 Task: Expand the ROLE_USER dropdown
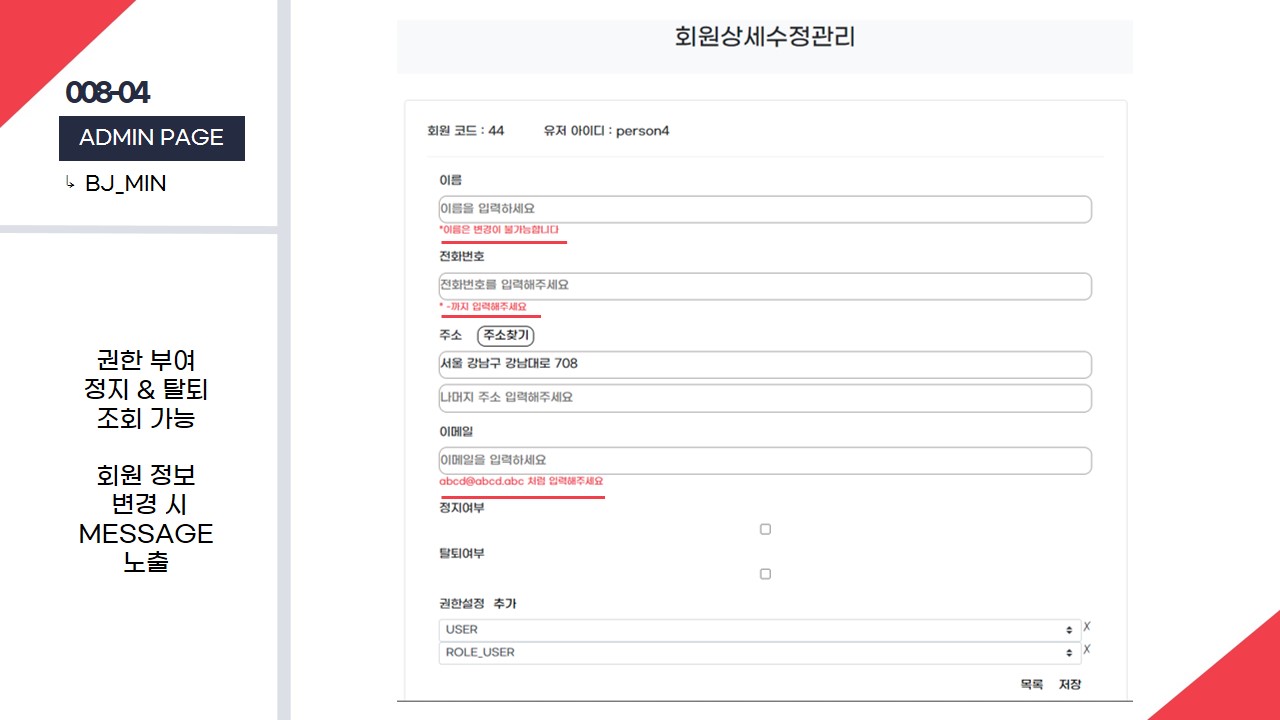(x=759, y=653)
